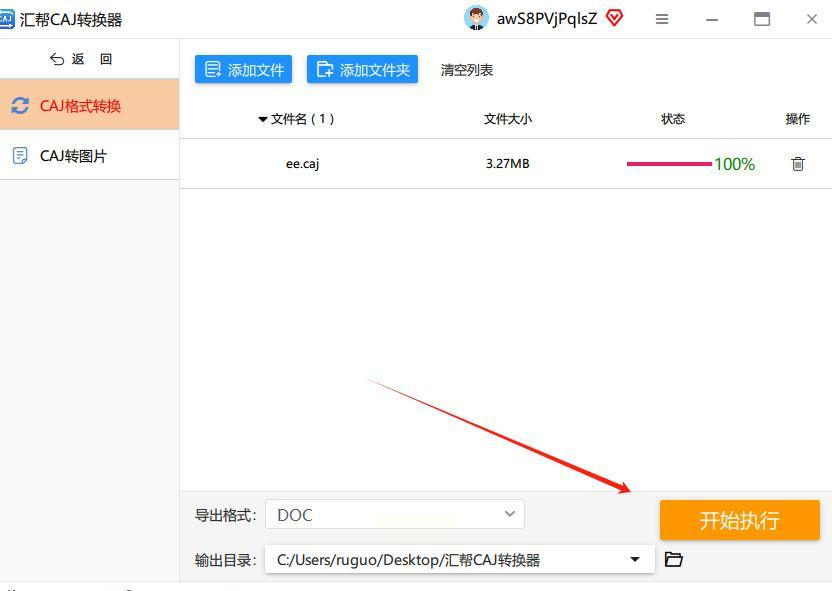Image resolution: width=832 pixels, height=591 pixels.
Task: Click the return arrow icon beside 返回
Action: (57, 59)
